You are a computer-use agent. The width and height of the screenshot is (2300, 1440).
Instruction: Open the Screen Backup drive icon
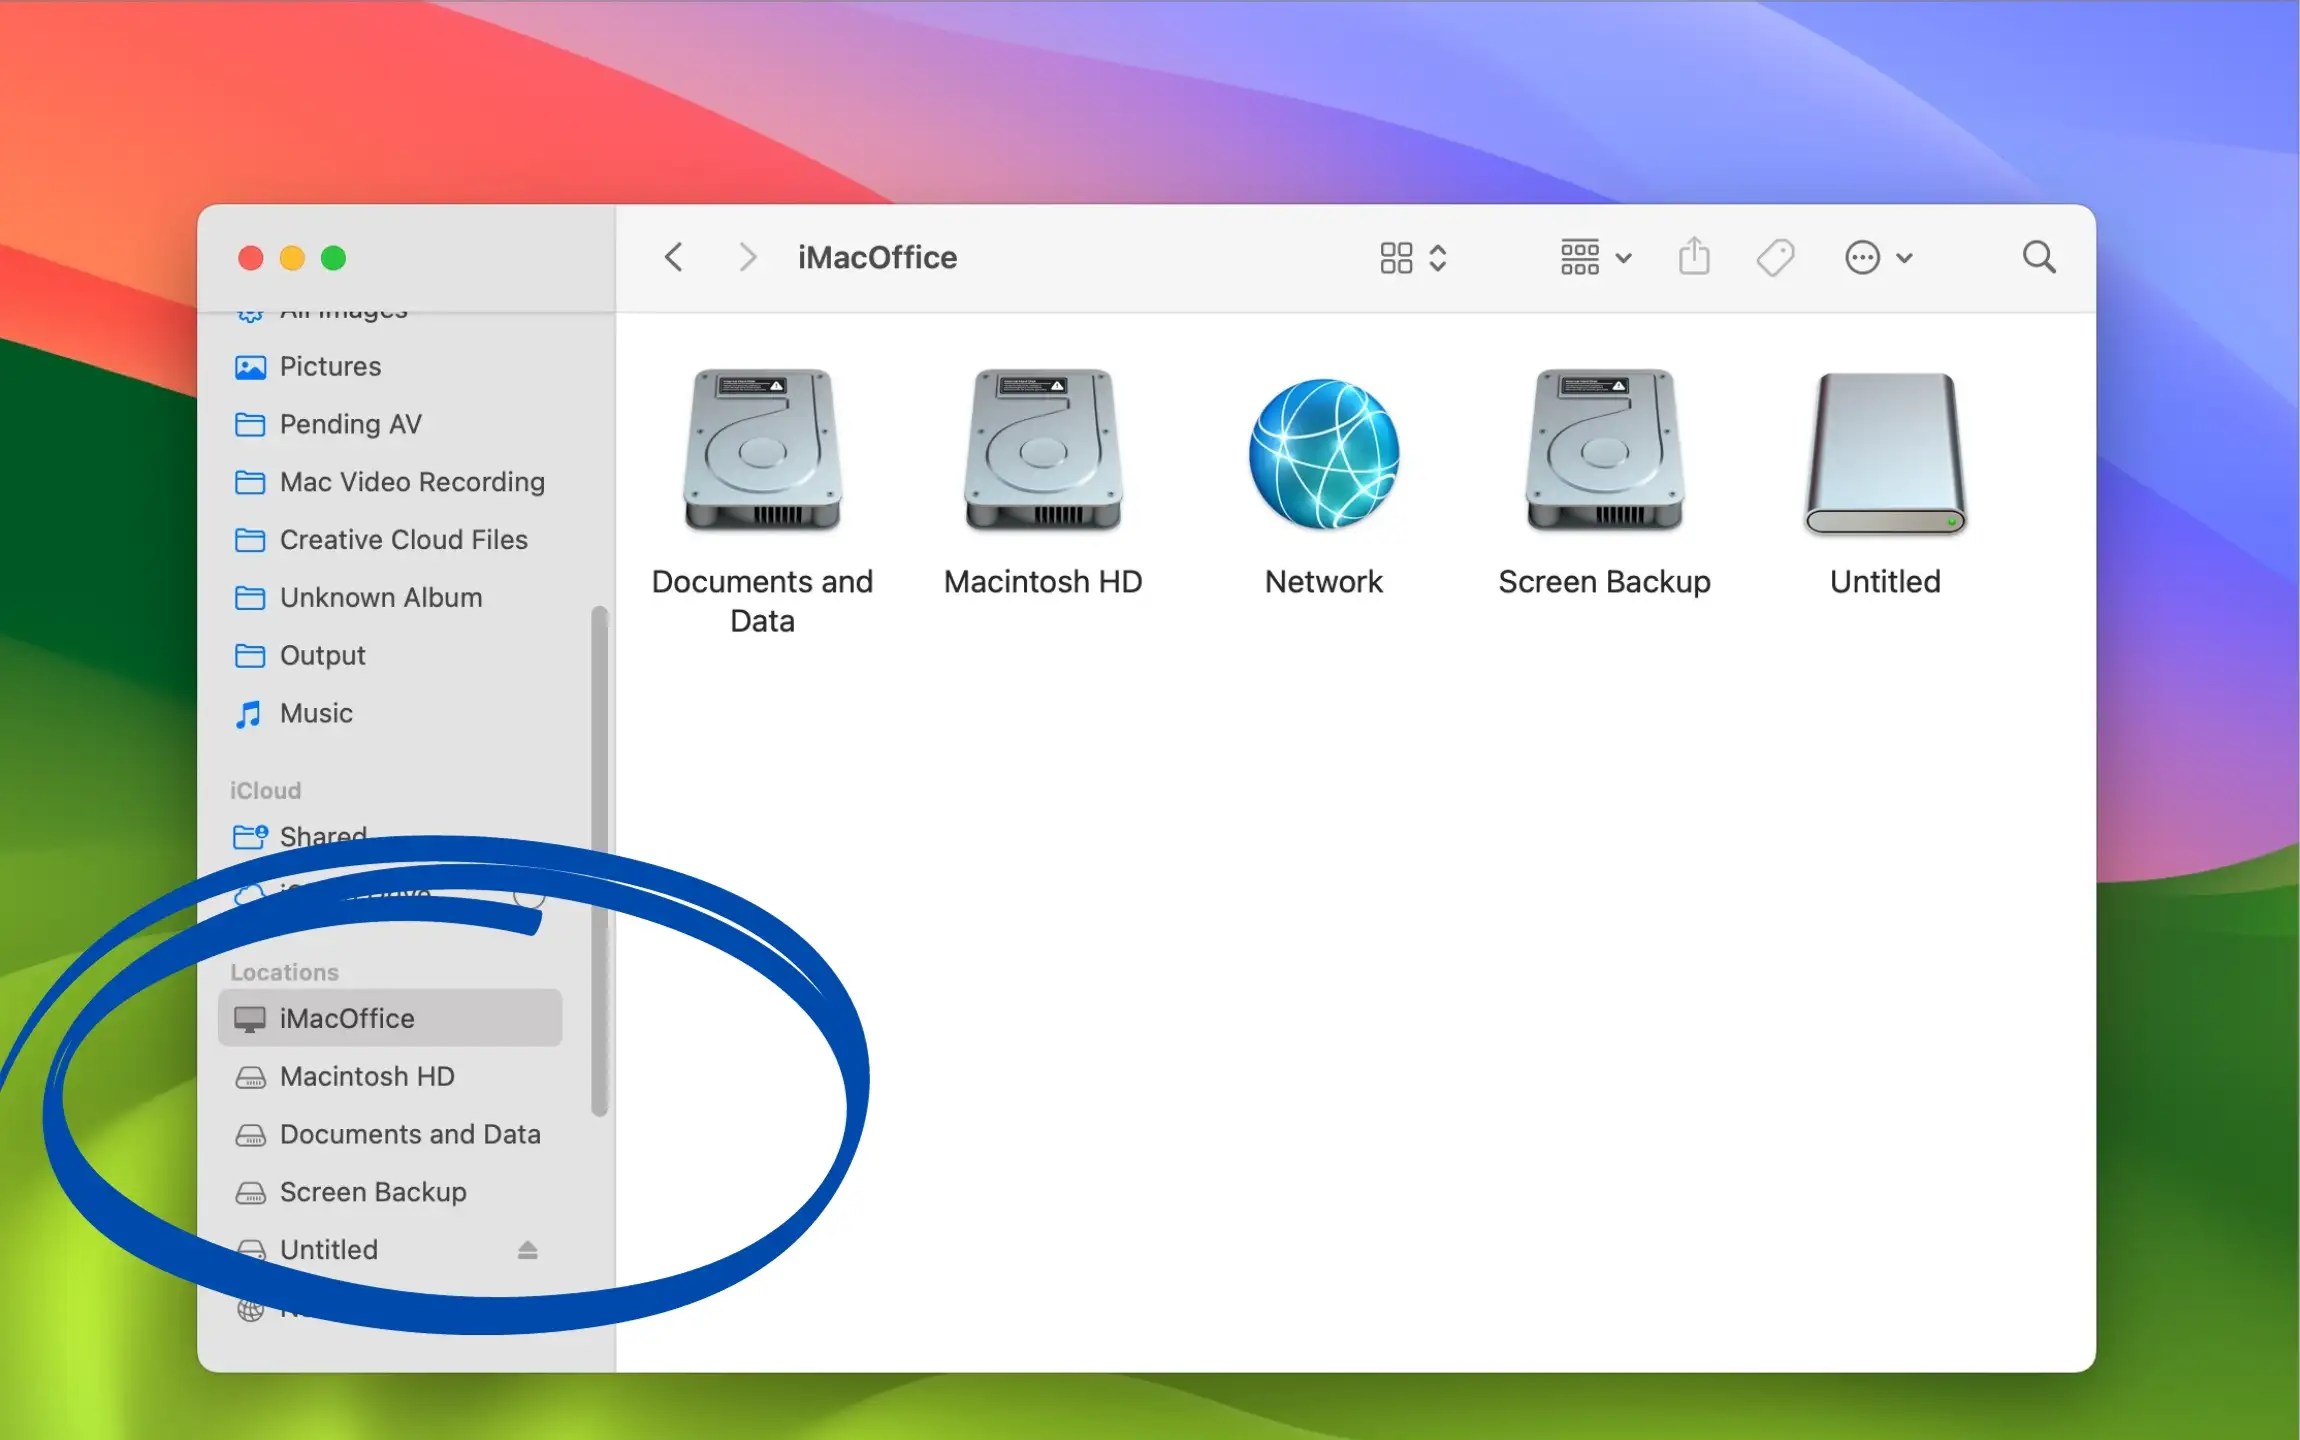coord(1604,452)
